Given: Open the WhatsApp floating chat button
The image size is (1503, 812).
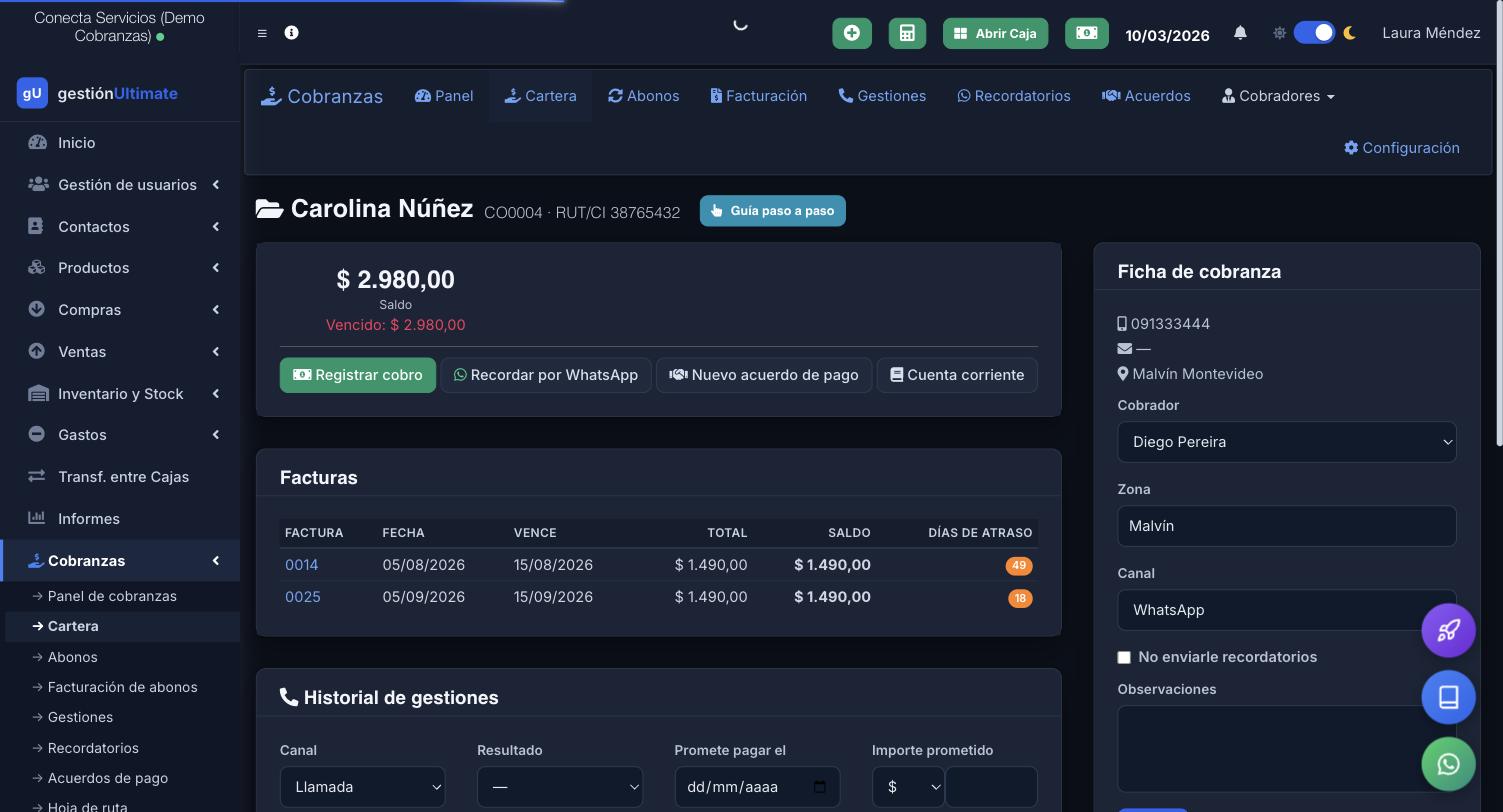Looking at the screenshot, I should [x=1448, y=764].
